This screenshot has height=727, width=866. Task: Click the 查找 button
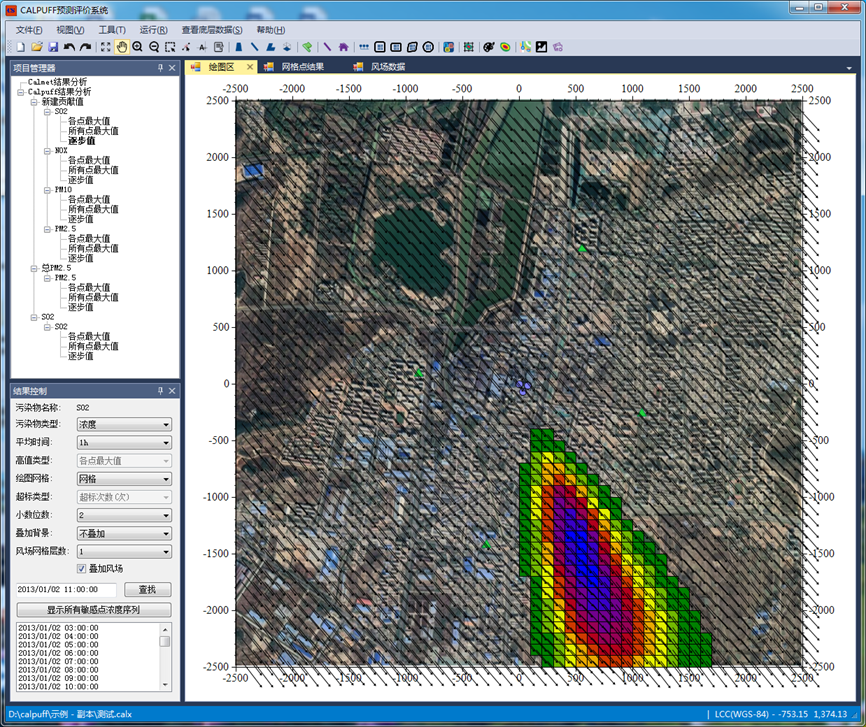click(x=147, y=590)
